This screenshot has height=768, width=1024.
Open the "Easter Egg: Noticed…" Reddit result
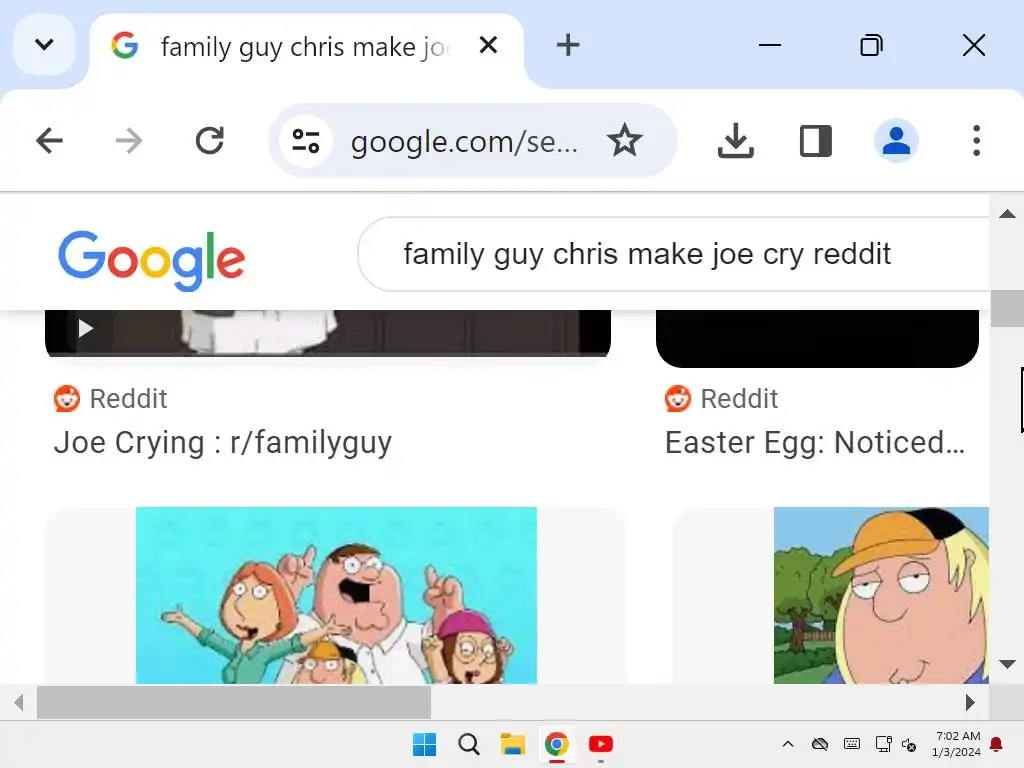[x=814, y=442]
